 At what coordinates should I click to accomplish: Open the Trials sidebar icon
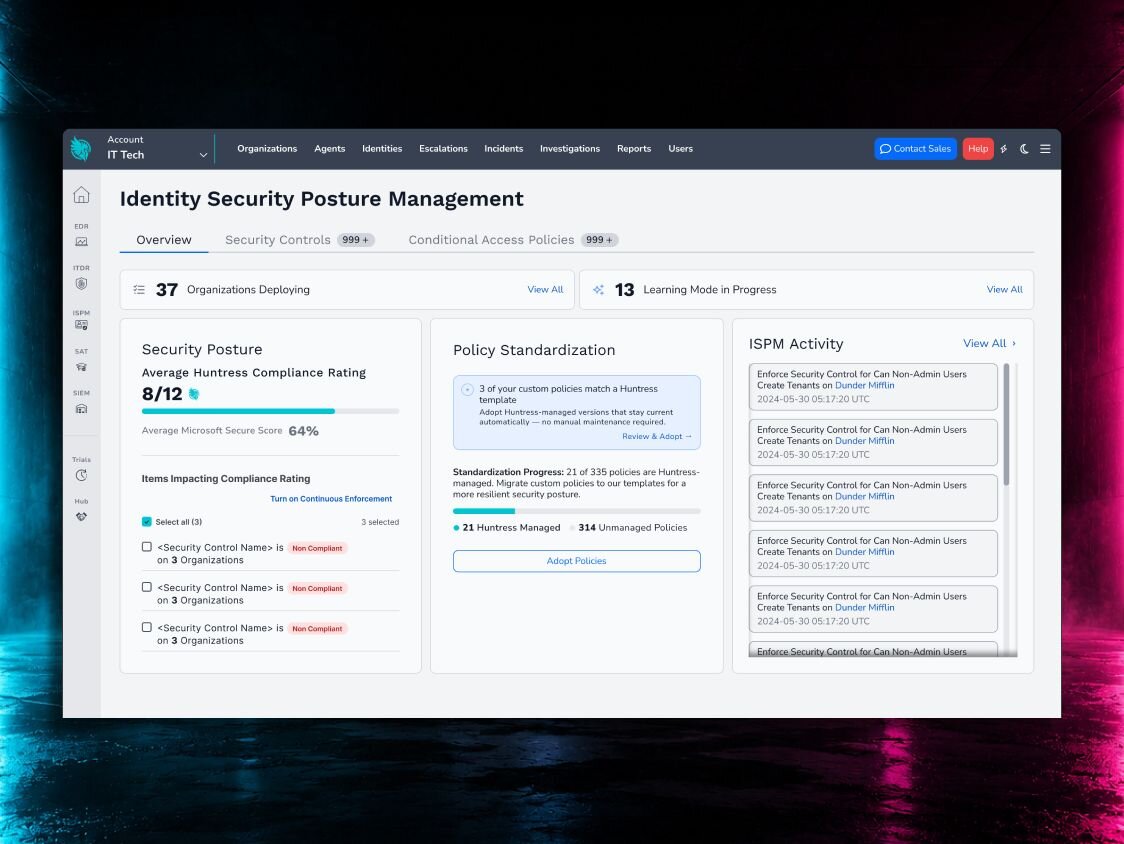(x=81, y=475)
